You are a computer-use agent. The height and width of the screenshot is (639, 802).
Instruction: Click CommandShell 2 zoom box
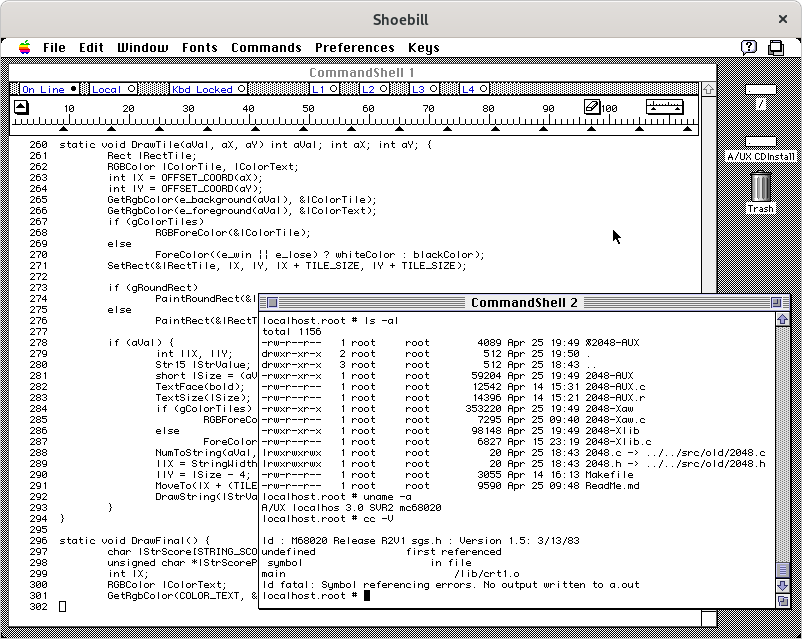[x=776, y=302]
